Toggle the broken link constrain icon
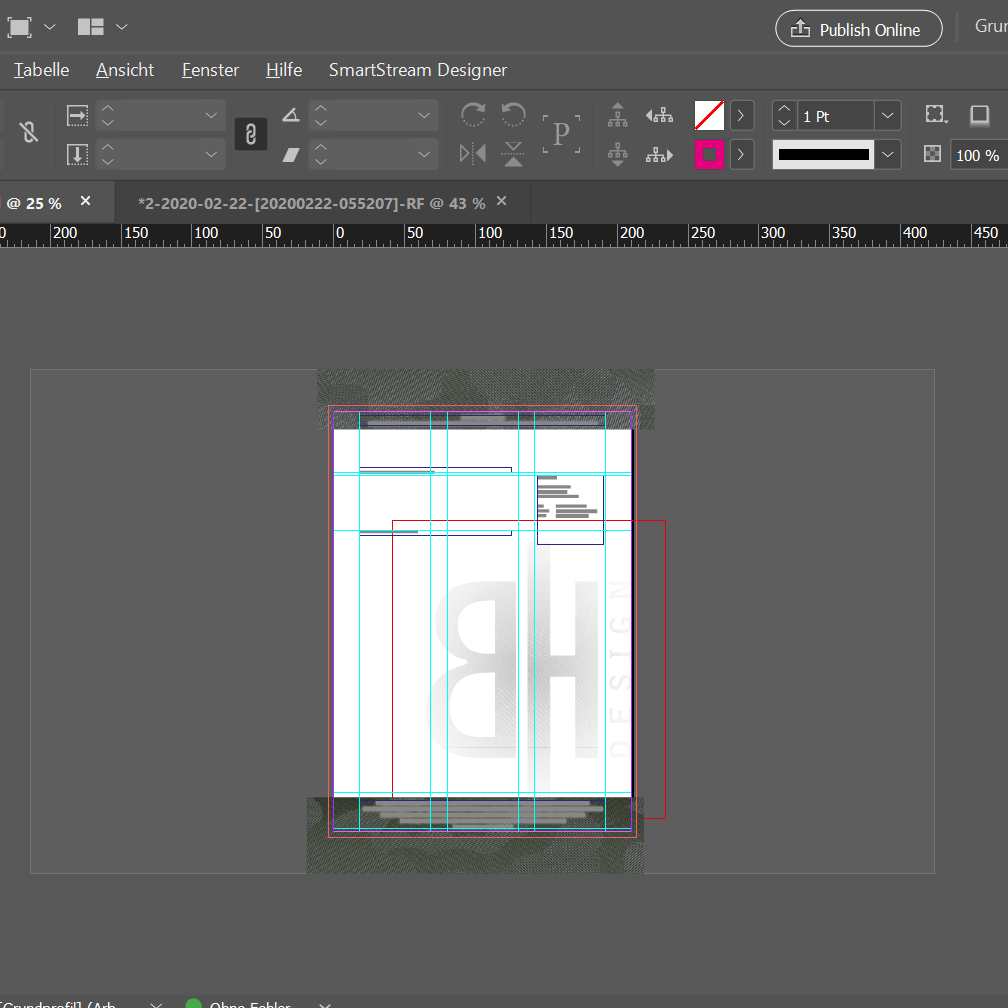Viewport: 1008px width, 1008px height. 29,132
